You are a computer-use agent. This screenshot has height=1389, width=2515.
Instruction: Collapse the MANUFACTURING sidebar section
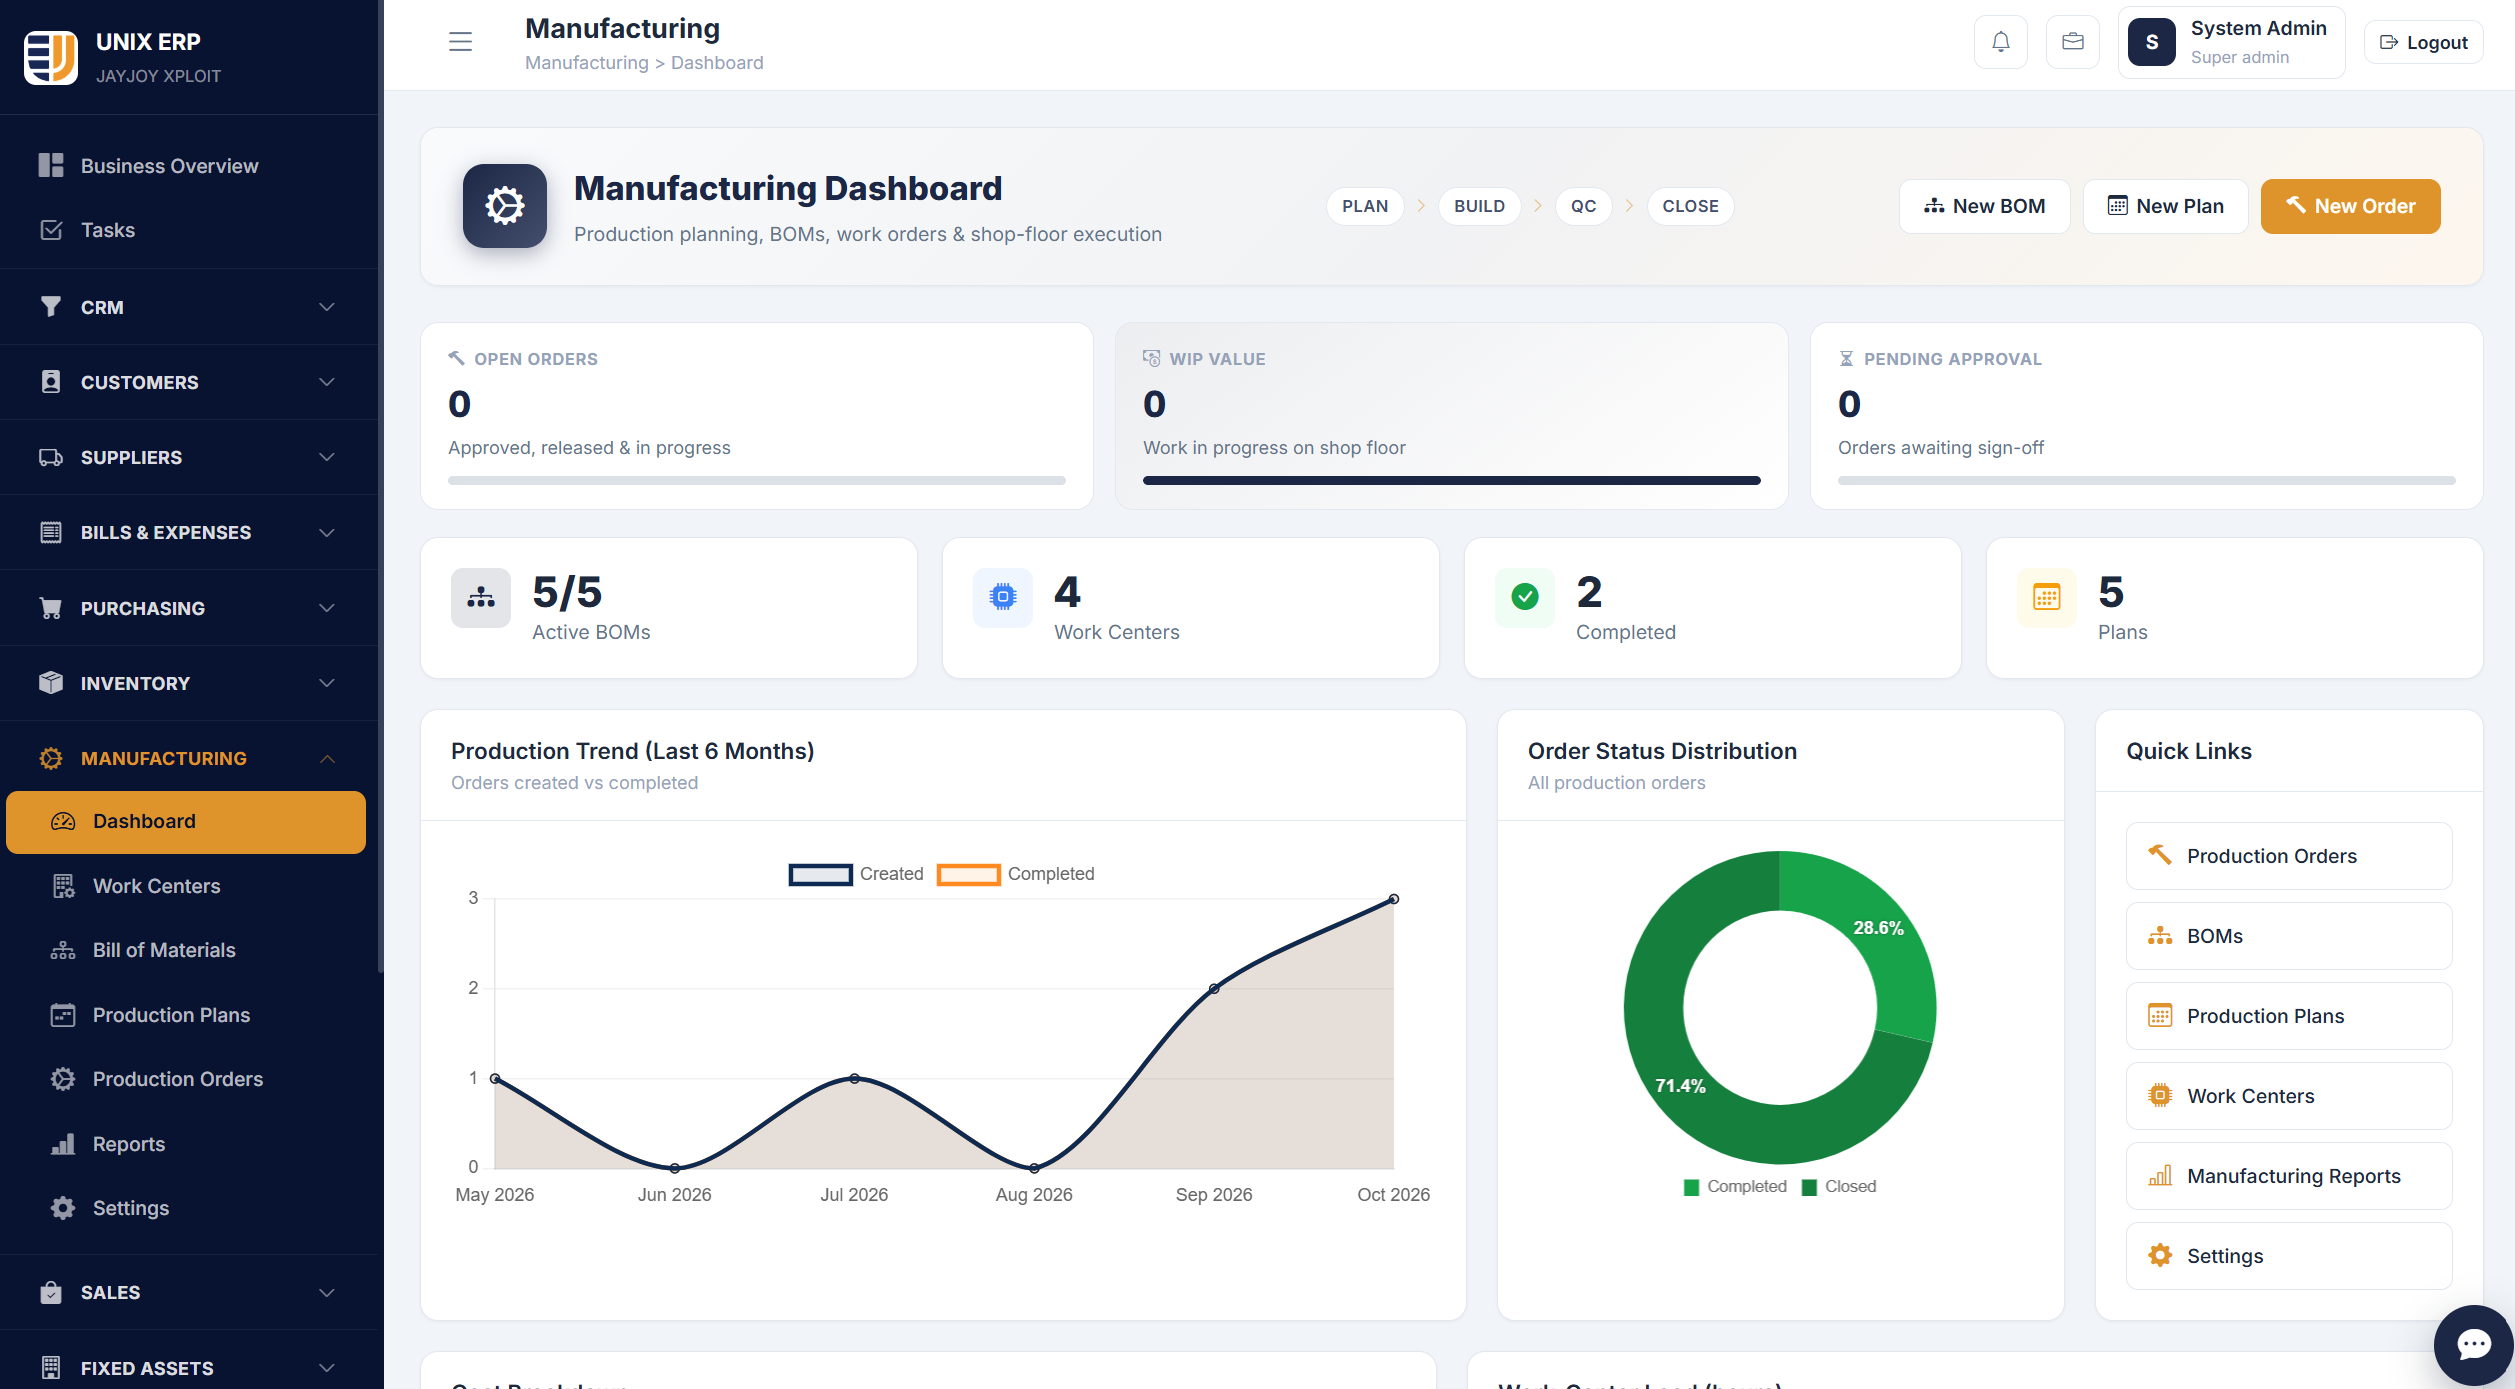[189, 758]
